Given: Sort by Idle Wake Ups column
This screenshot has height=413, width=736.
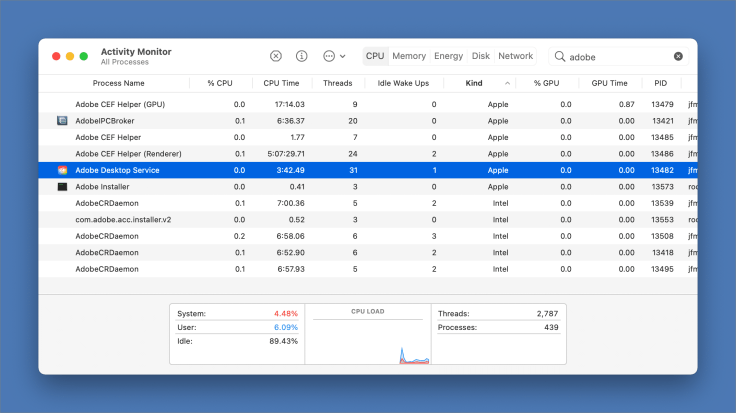Looking at the screenshot, I should click(x=403, y=83).
